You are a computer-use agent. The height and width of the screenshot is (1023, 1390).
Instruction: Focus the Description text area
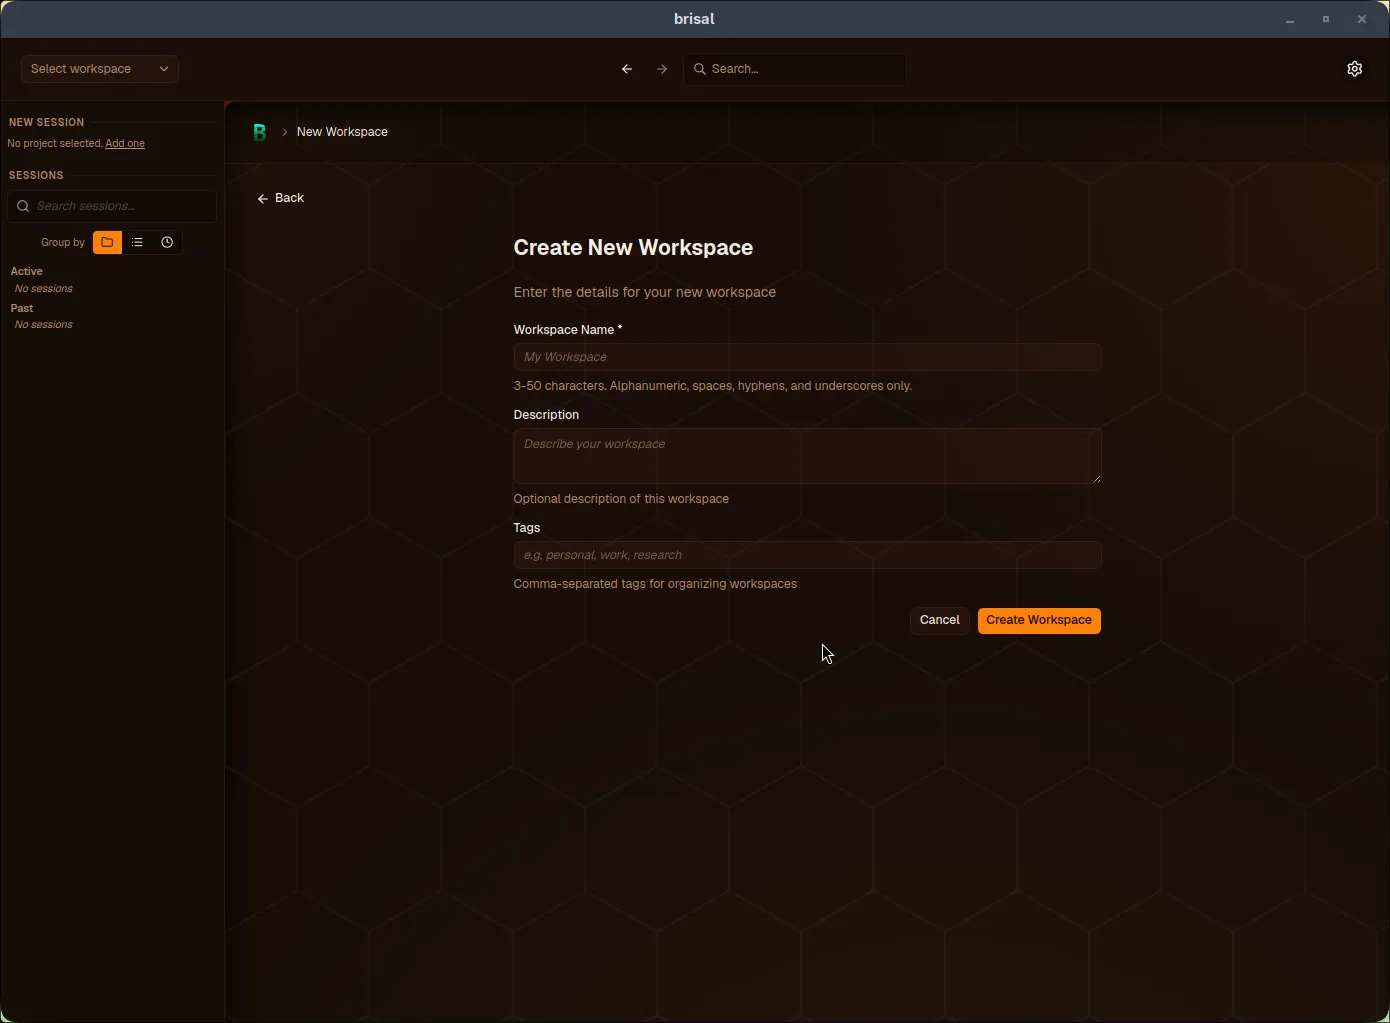(808, 456)
